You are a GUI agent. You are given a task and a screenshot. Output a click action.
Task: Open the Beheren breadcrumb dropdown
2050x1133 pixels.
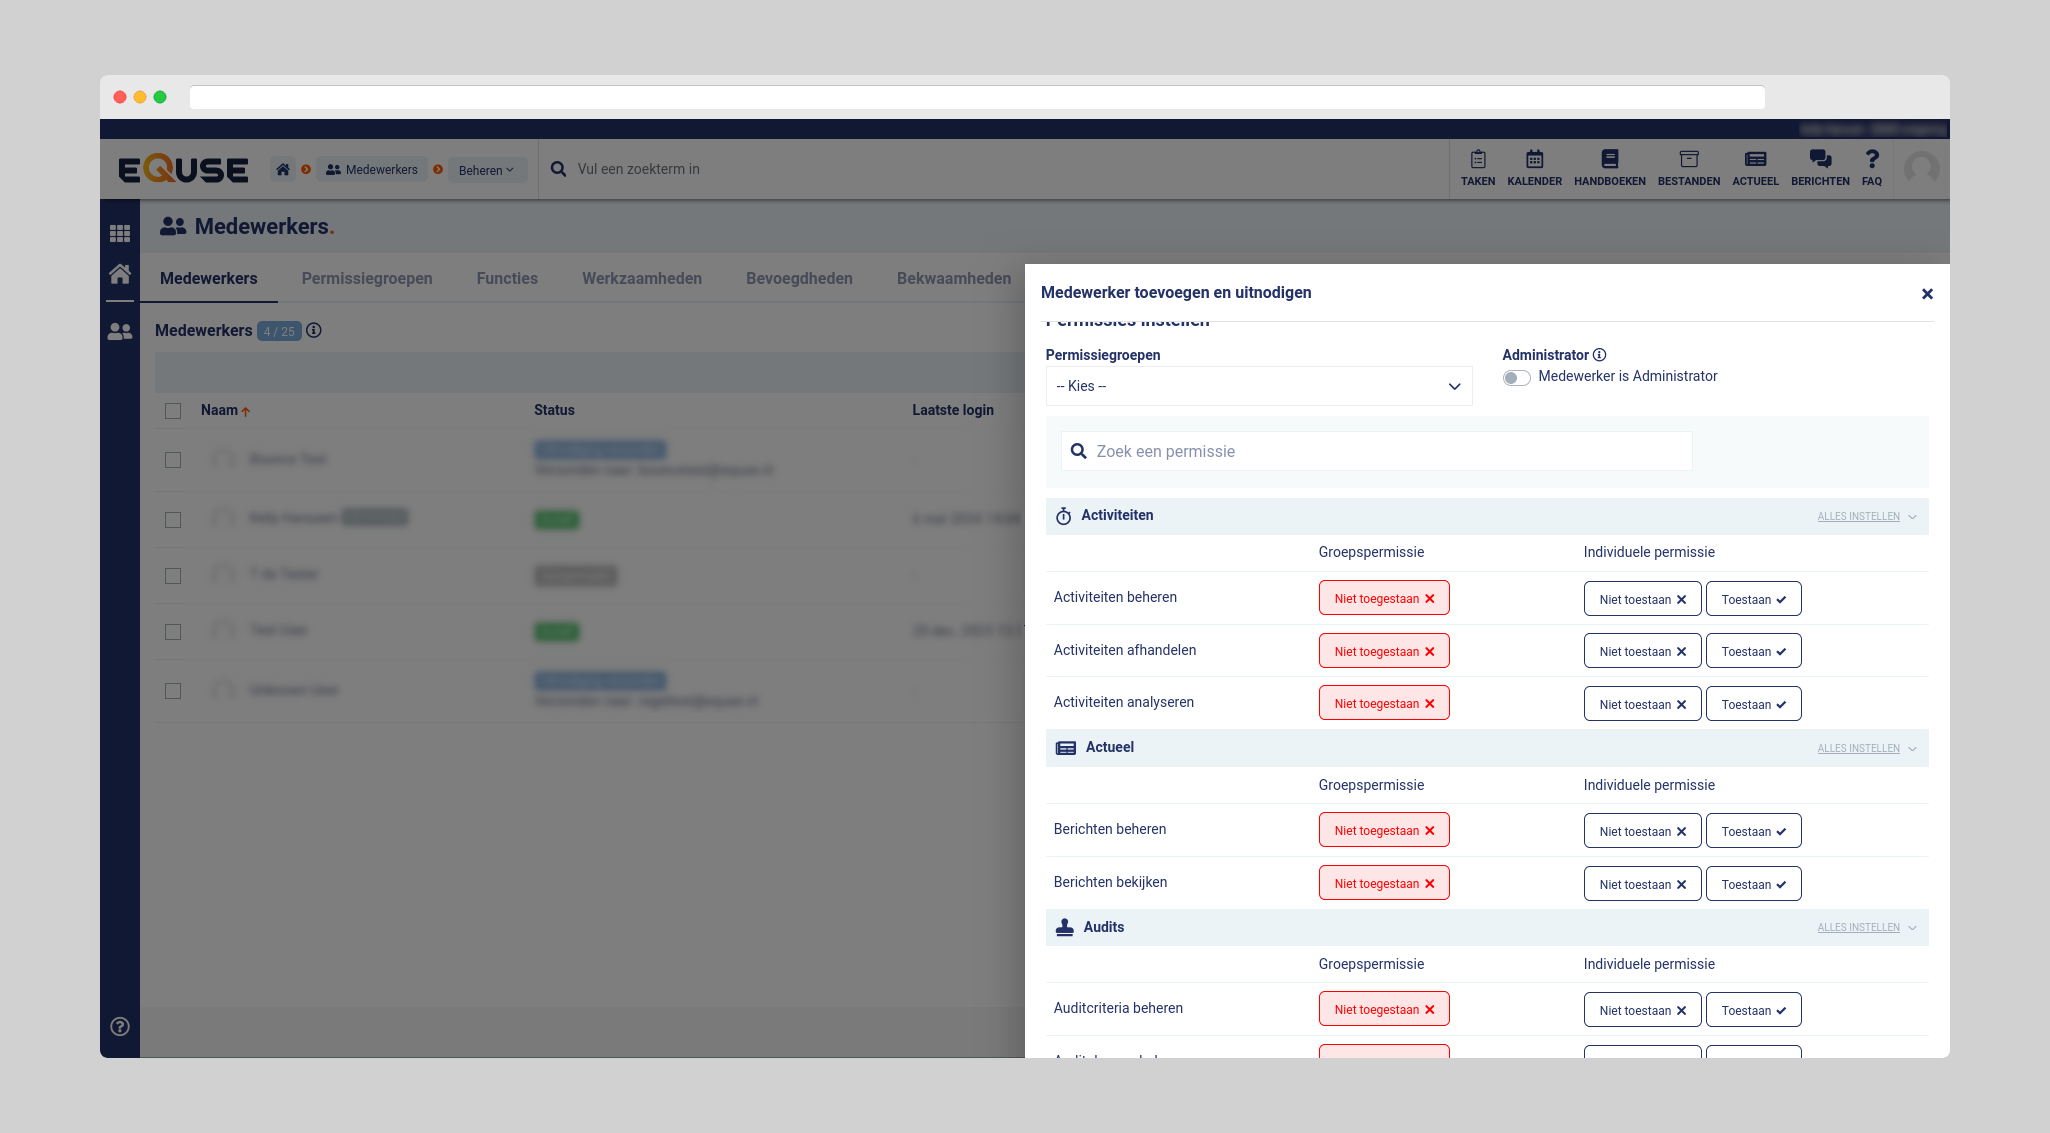[486, 170]
